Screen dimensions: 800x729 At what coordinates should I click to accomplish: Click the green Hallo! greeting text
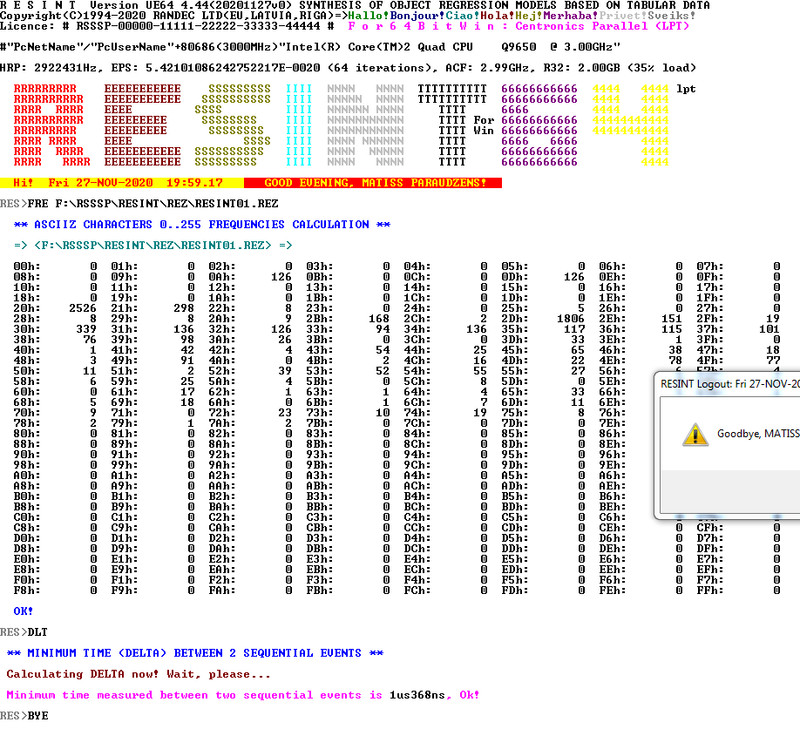pos(369,16)
